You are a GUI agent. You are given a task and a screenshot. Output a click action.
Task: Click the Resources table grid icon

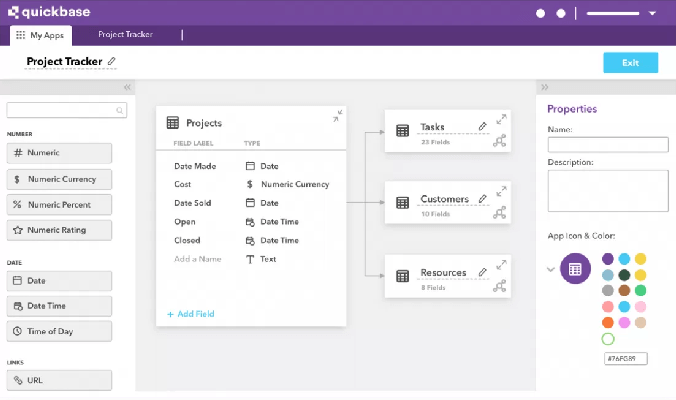coord(403,276)
